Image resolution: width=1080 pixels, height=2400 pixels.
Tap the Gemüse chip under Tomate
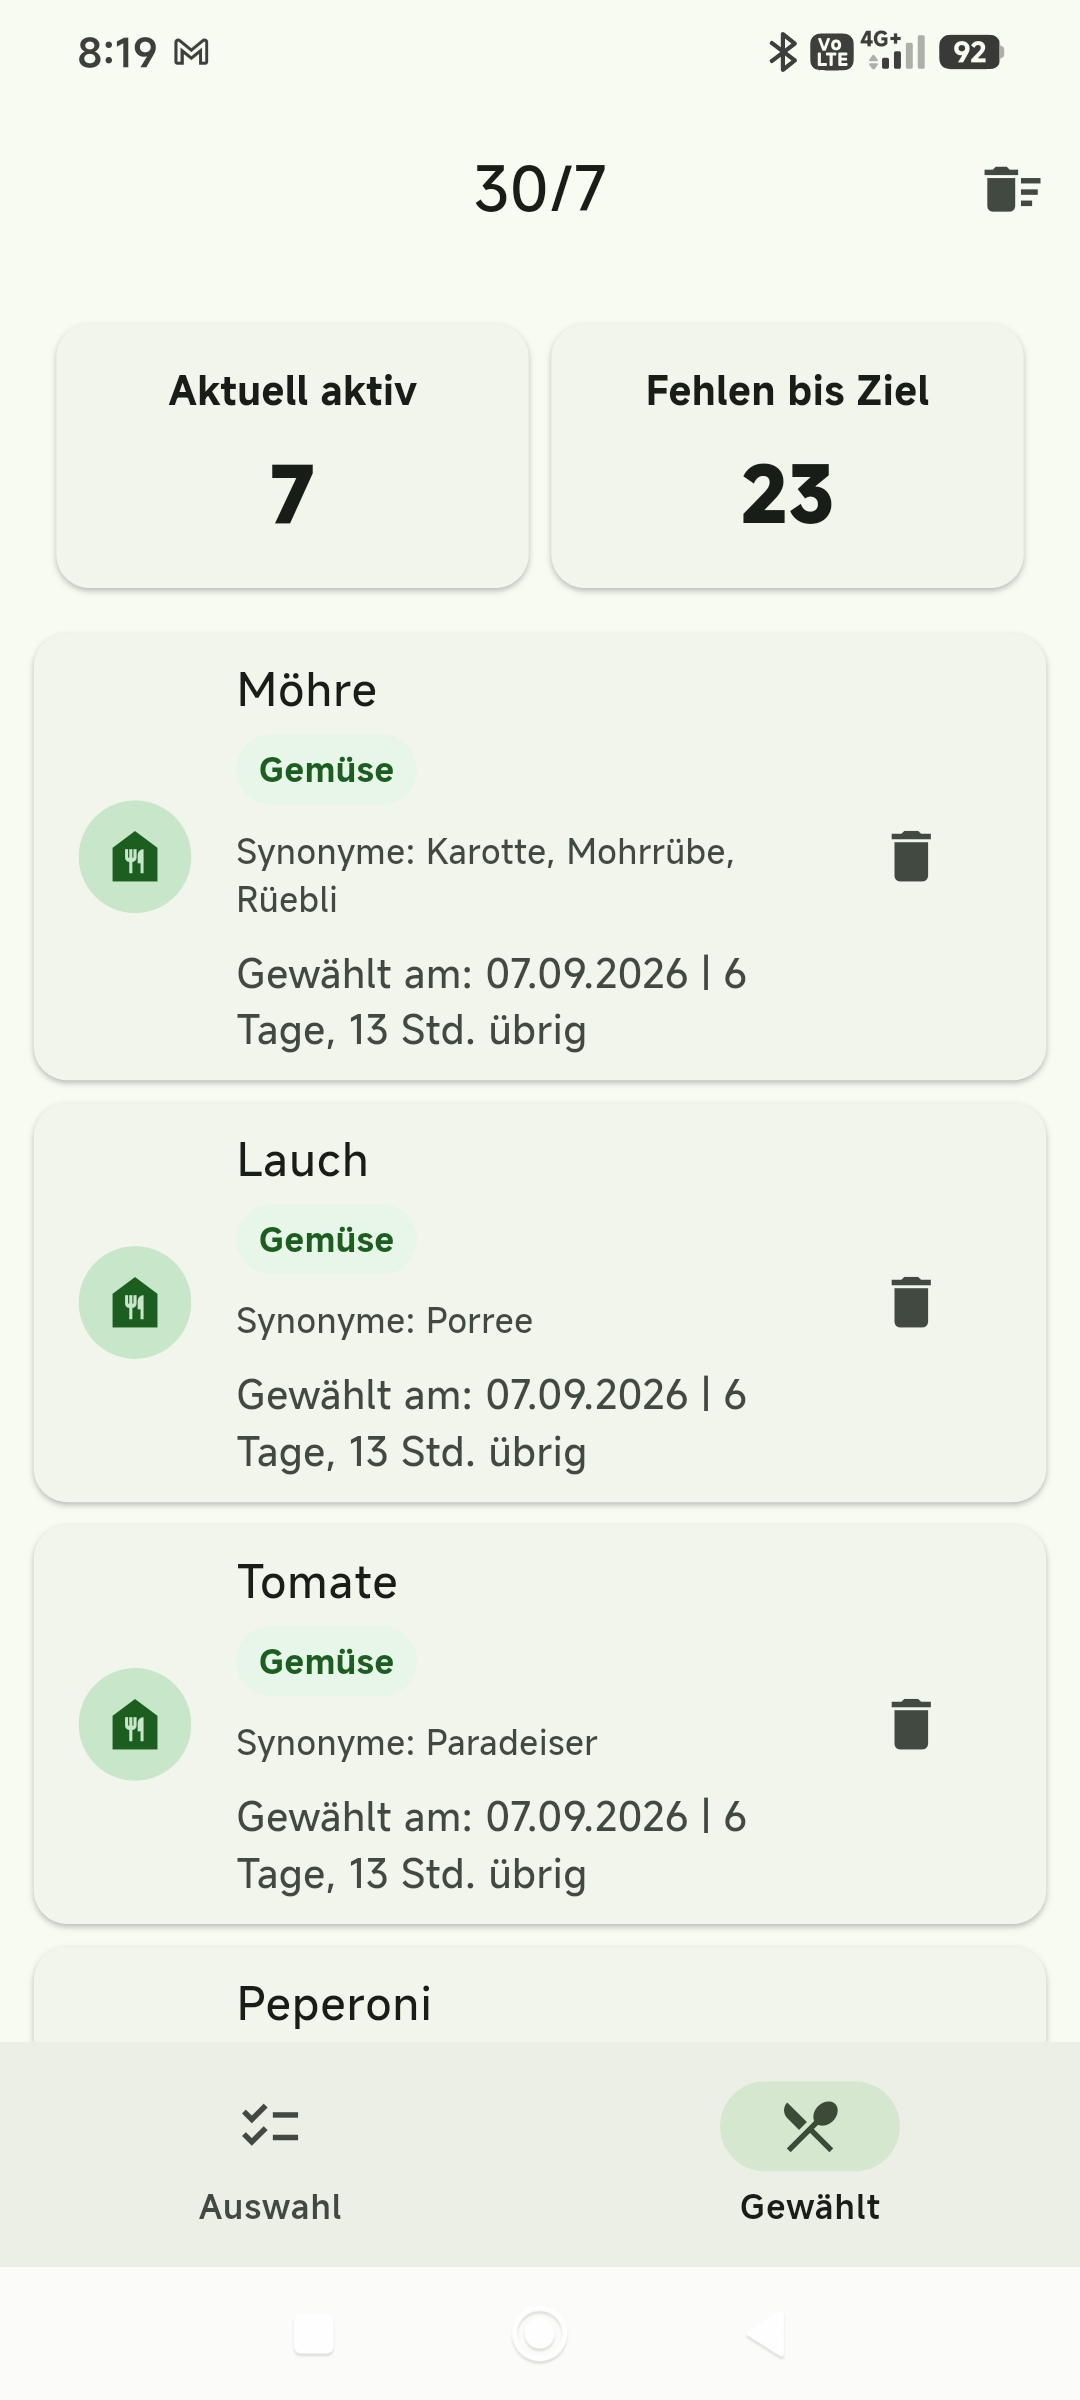[x=326, y=1662]
